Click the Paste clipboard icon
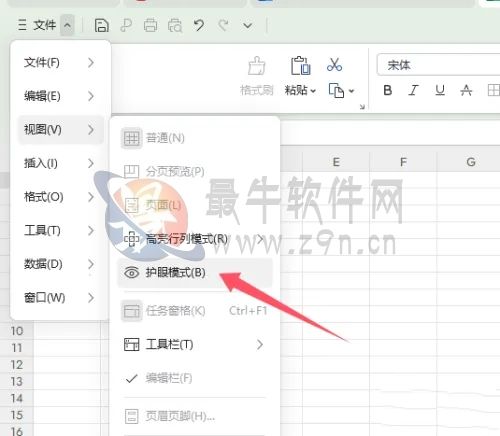 [x=300, y=65]
